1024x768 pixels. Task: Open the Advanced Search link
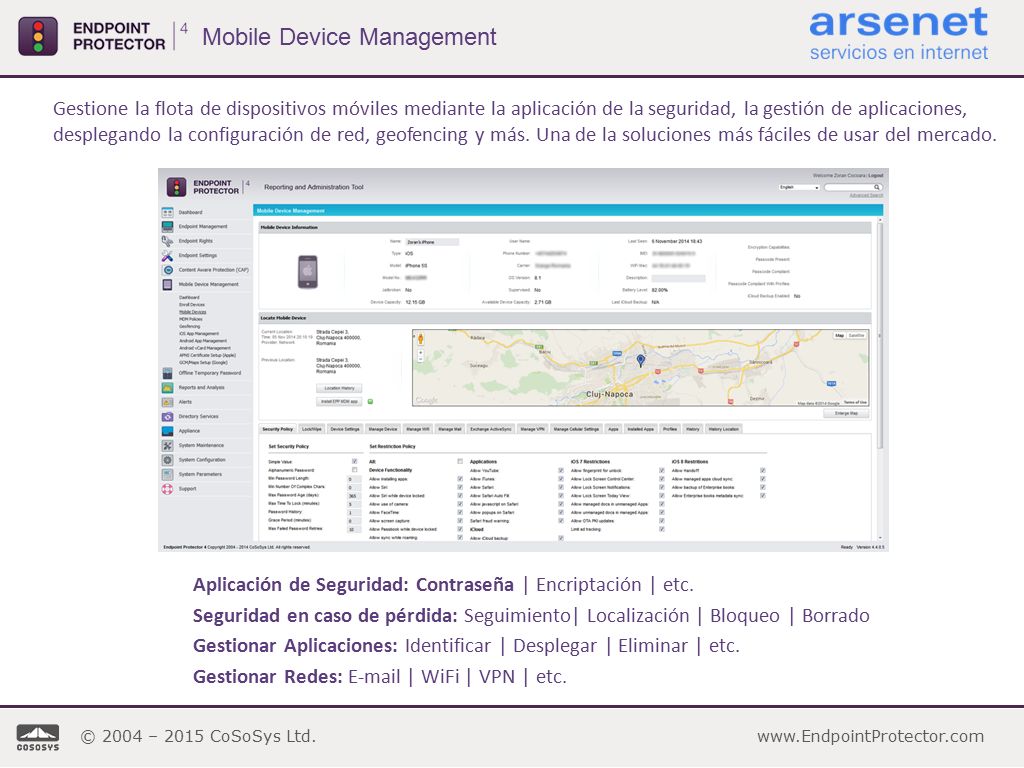tap(866, 195)
